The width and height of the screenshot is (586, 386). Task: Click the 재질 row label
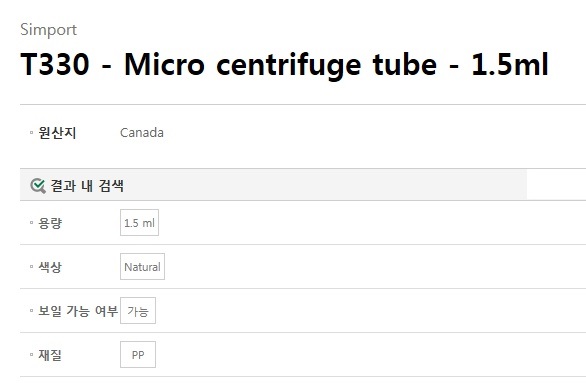tap(50, 355)
